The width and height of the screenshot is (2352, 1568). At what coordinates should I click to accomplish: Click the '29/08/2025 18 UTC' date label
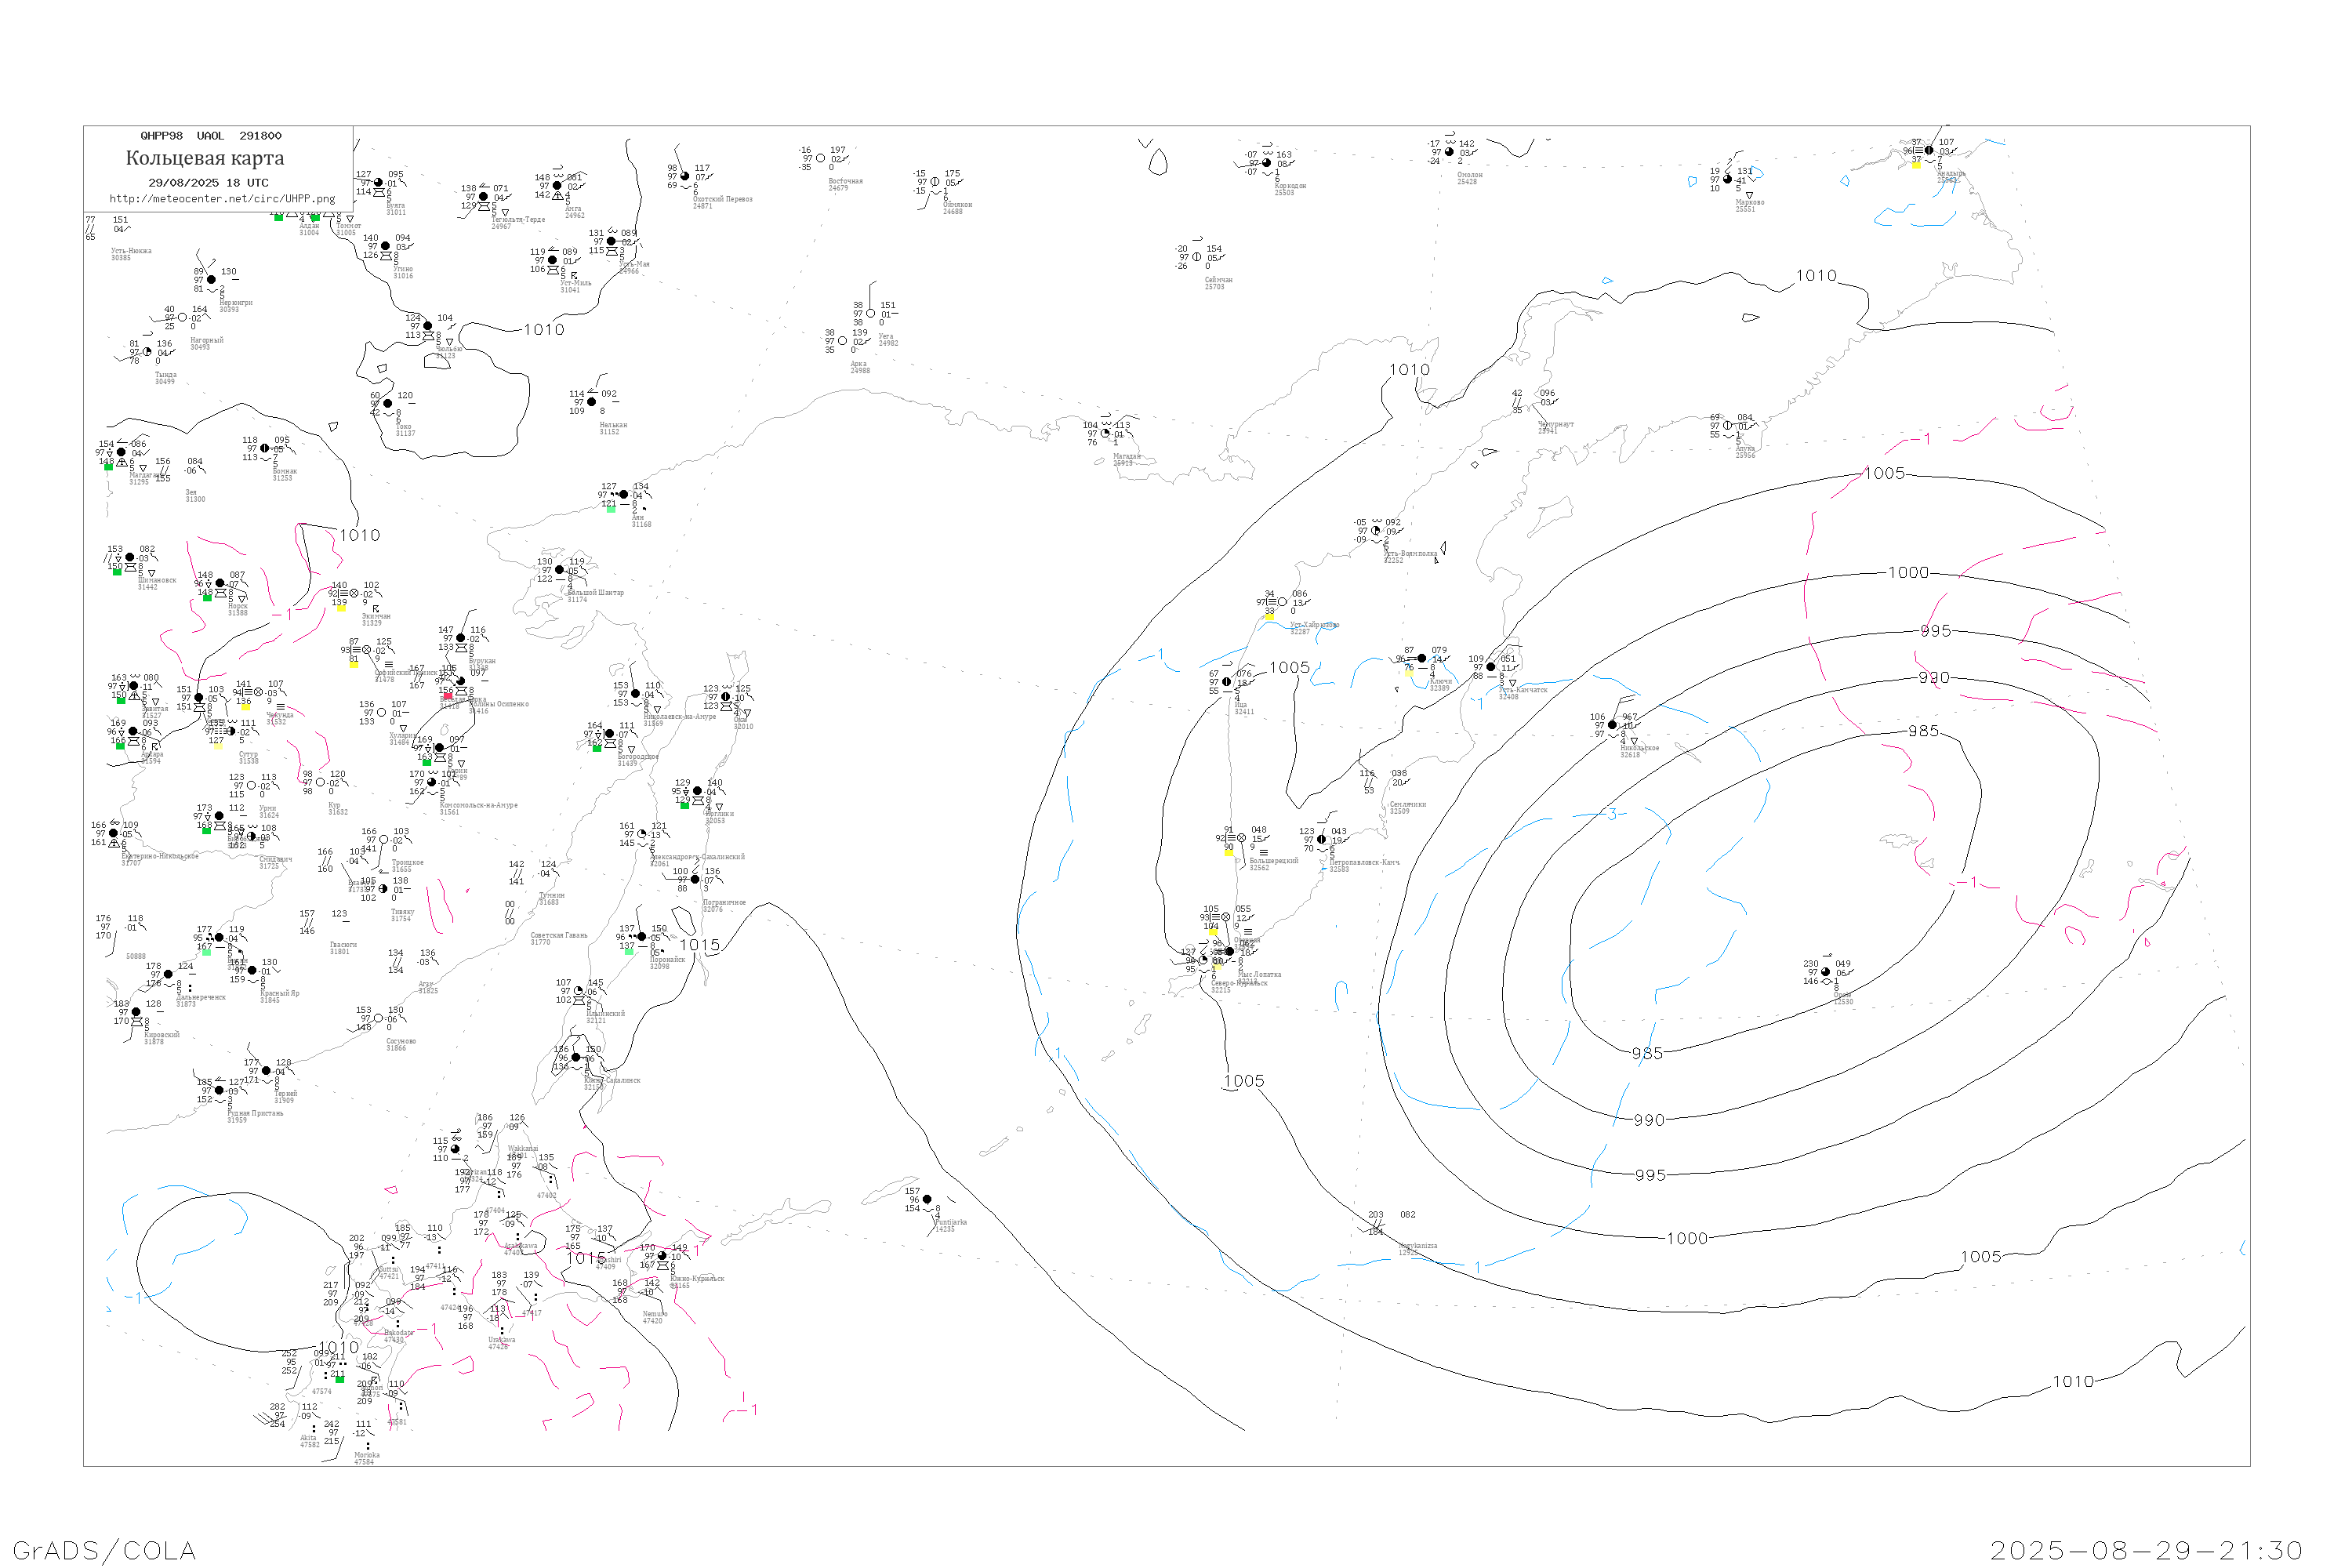[208, 183]
